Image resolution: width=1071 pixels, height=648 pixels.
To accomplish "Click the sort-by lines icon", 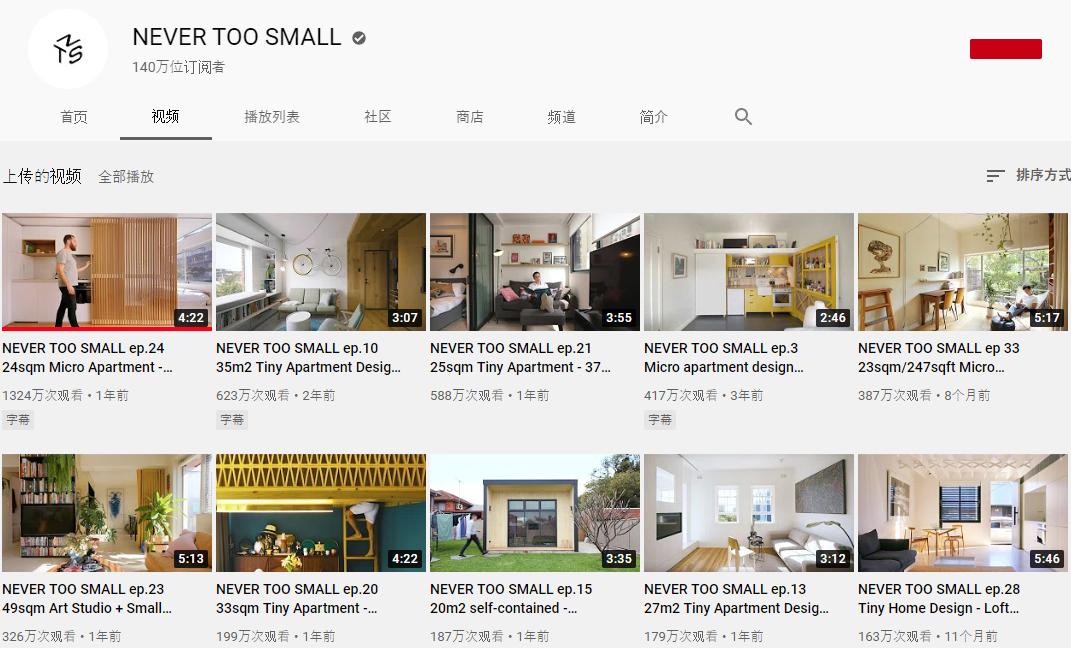I will [x=995, y=175].
